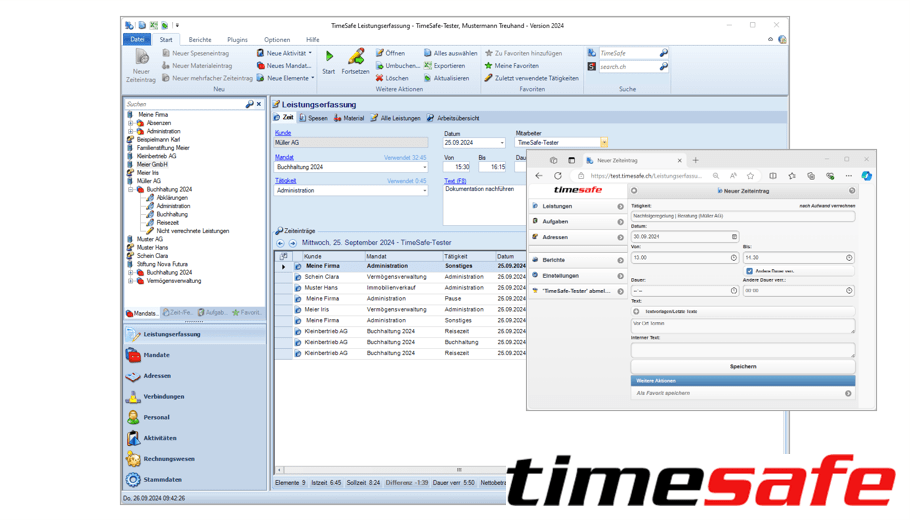This screenshot has height=520, width=910.
Task: Open Rechnungswesen from the navigation sidebar
Action: [x=133, y=459]
